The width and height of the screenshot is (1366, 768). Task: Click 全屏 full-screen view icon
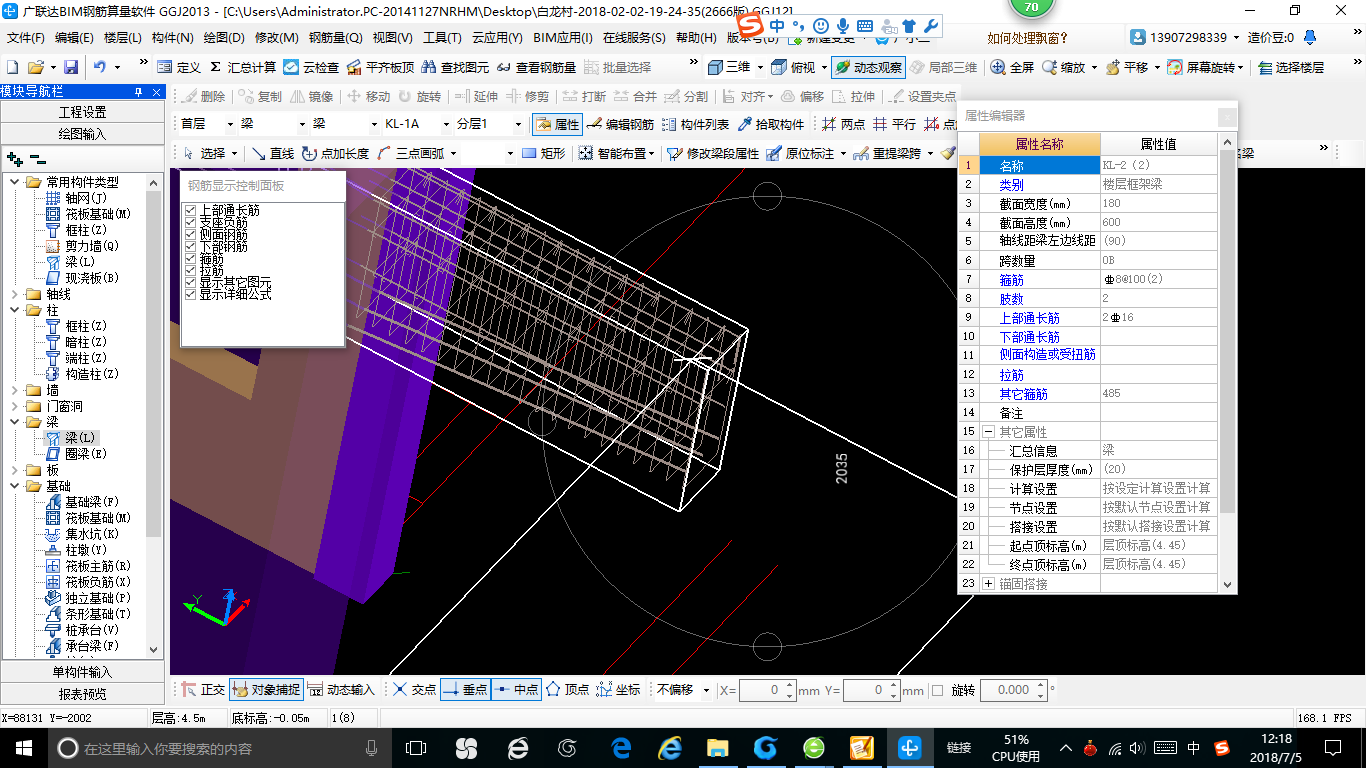pos(1012,67)
